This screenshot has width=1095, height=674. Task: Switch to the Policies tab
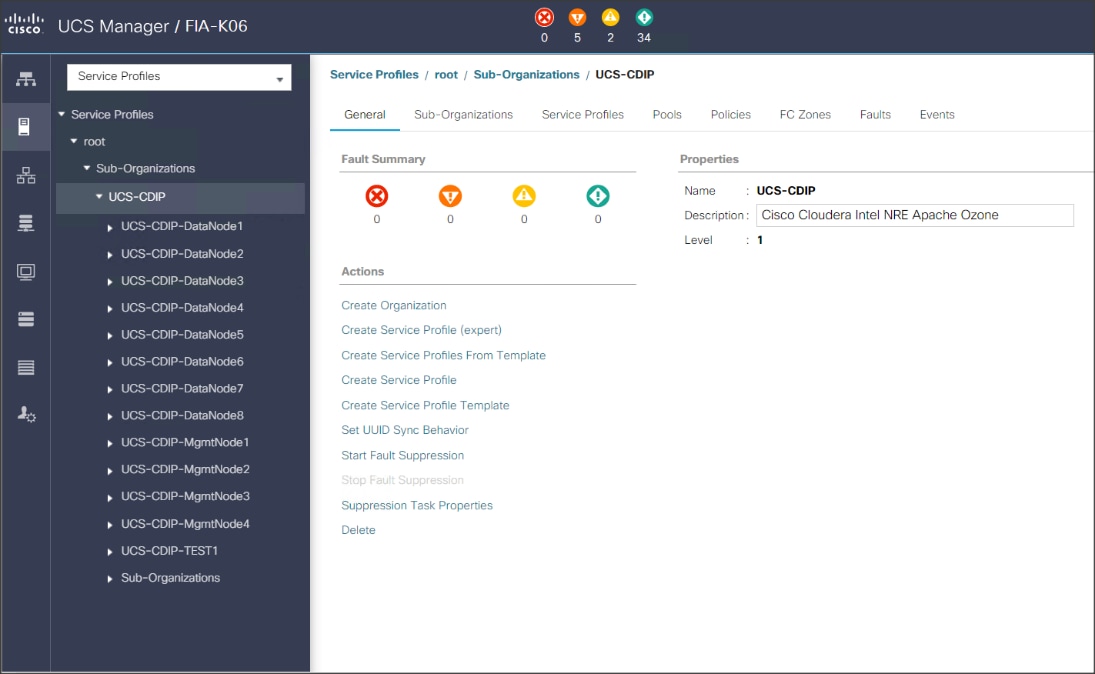click(x=730, y=114)
